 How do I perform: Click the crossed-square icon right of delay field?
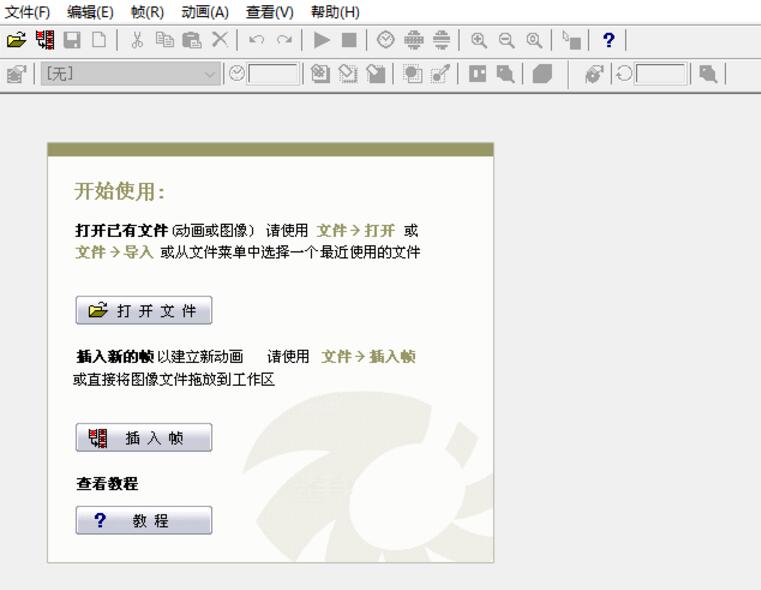point(320,74)
